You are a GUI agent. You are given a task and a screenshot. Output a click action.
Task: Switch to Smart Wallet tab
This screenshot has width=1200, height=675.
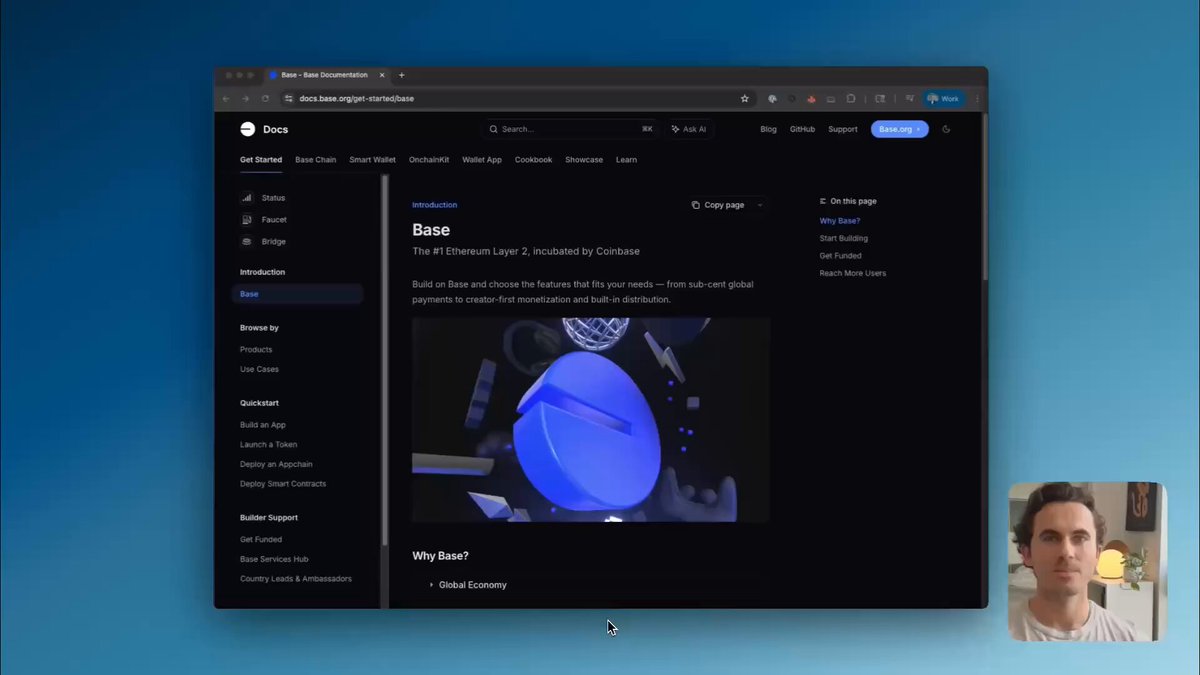(373, 160)
